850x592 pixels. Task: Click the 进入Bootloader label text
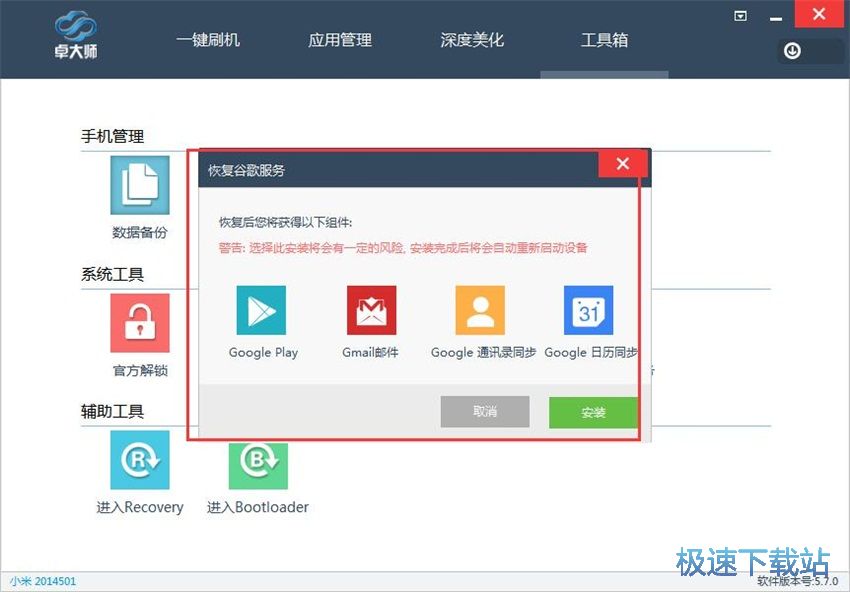click(x=258, y=507)
